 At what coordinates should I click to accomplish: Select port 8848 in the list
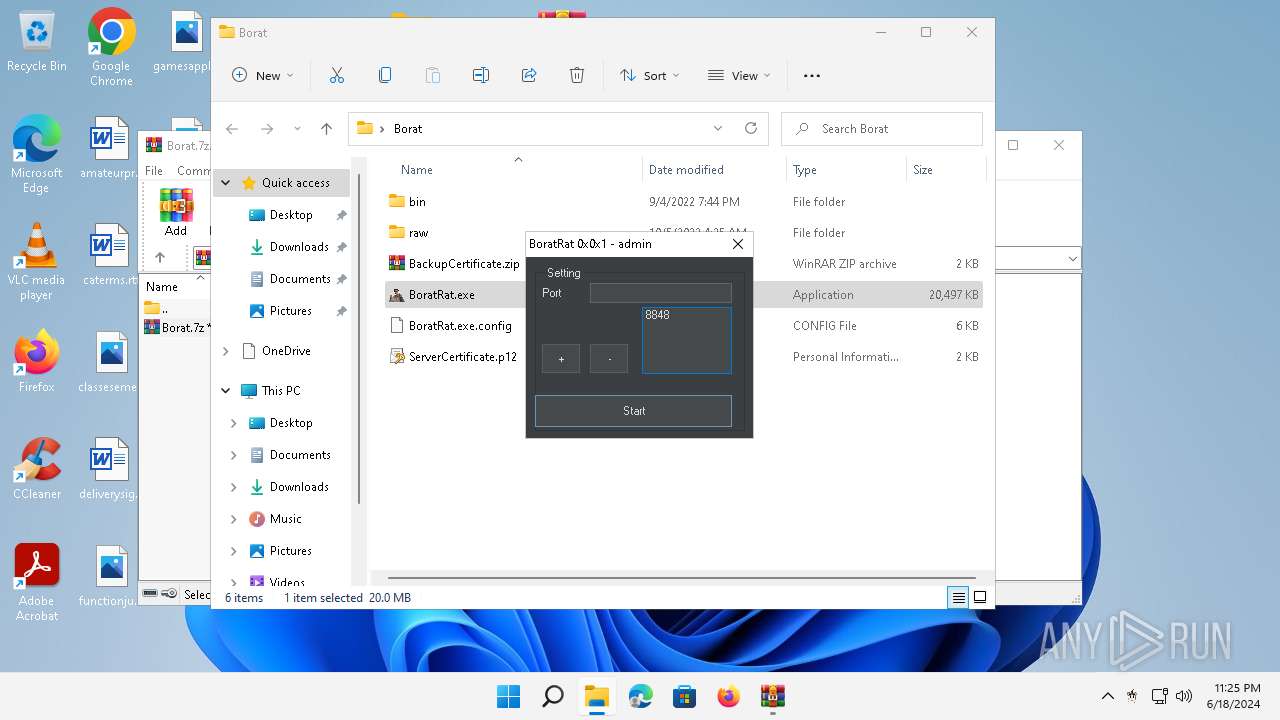658,315
